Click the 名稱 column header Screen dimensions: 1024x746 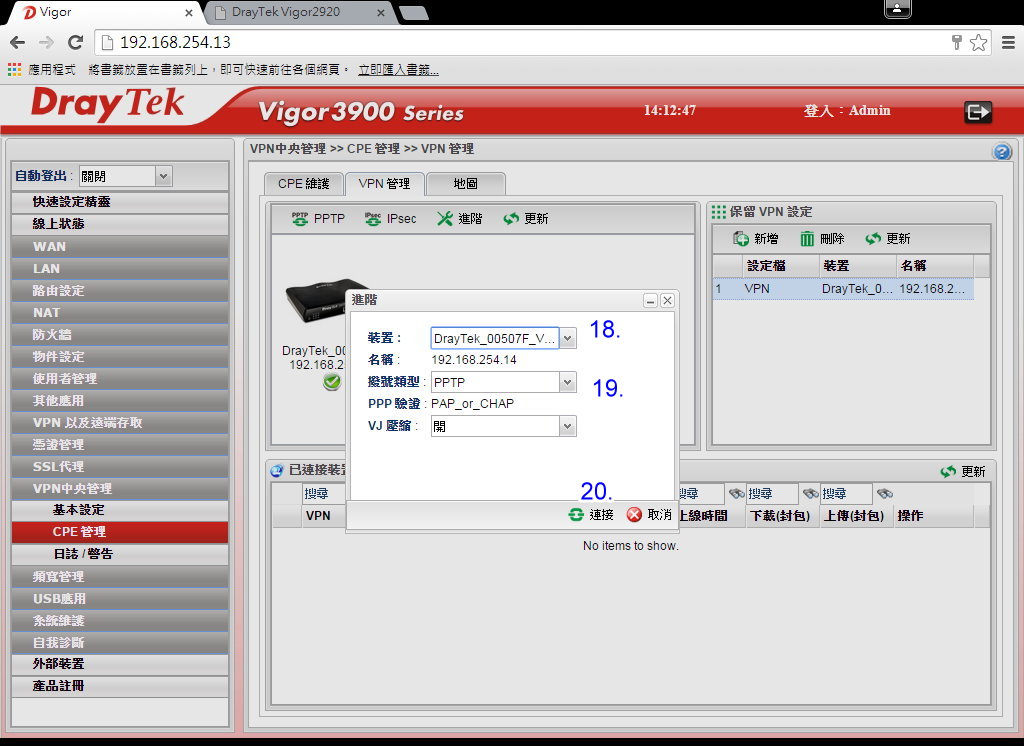[935, 266]
